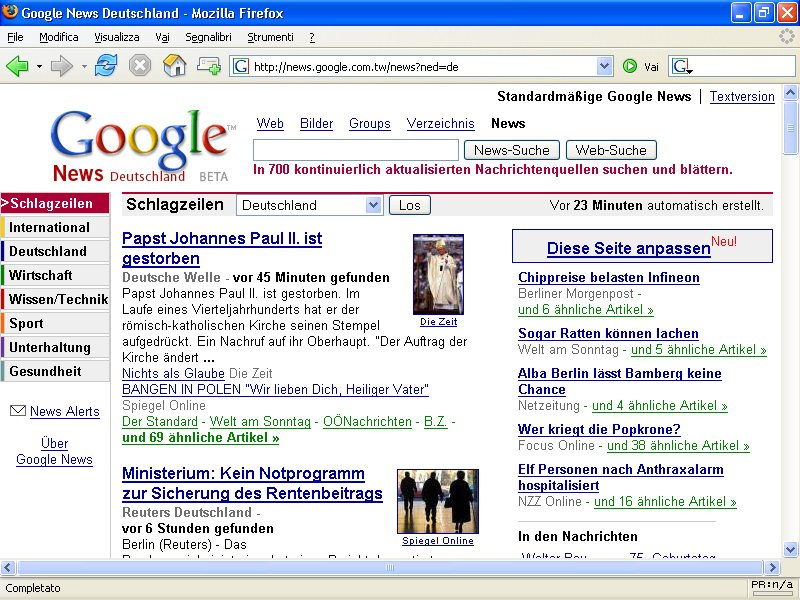Open Ministerium: Kein Notprogramm headline
This screenshot has width=800, height=600.
(252, 483)
